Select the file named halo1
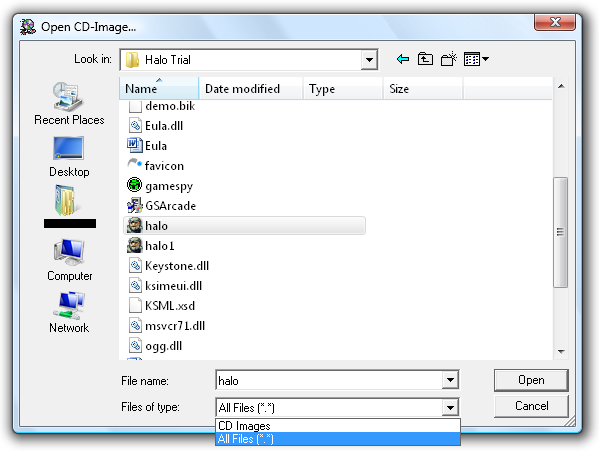The width and height of the screenshot is (599, 451). tap(160, 246)
